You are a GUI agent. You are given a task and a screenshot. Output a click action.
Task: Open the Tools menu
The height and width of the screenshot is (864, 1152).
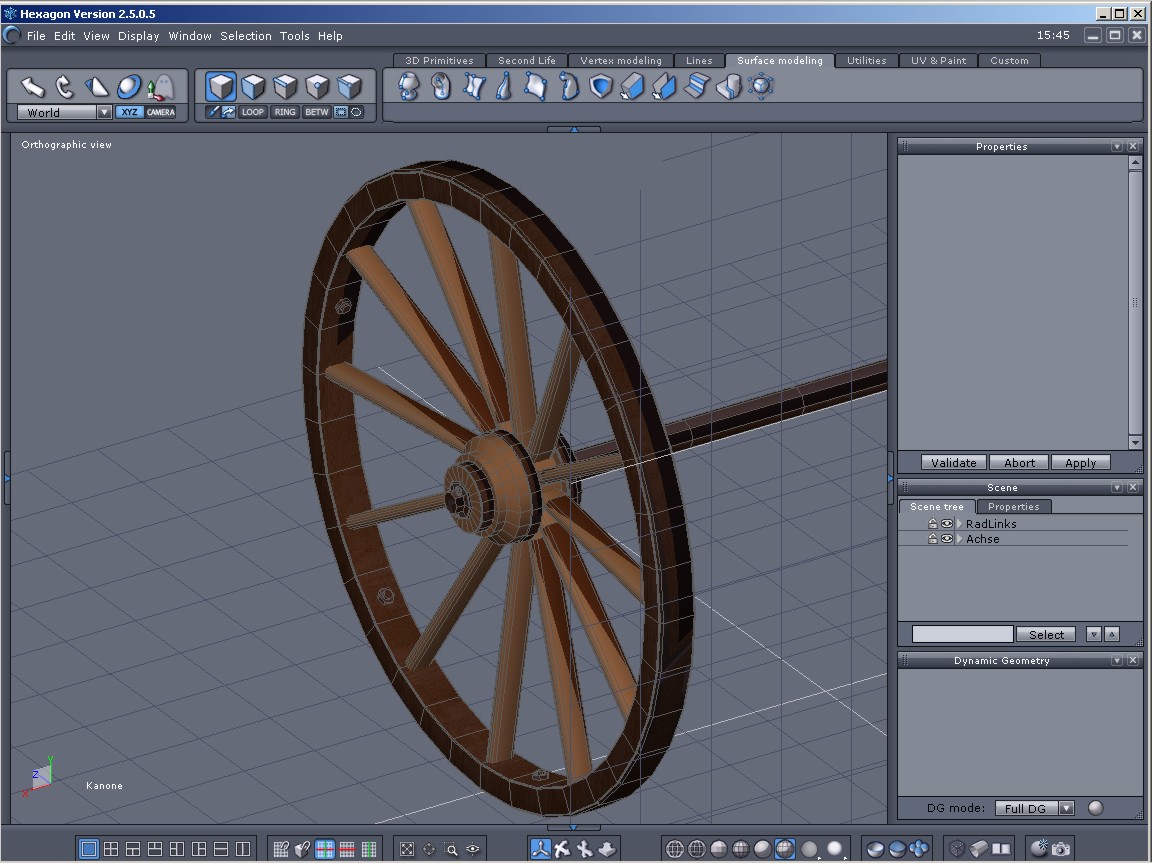point(295,36)
